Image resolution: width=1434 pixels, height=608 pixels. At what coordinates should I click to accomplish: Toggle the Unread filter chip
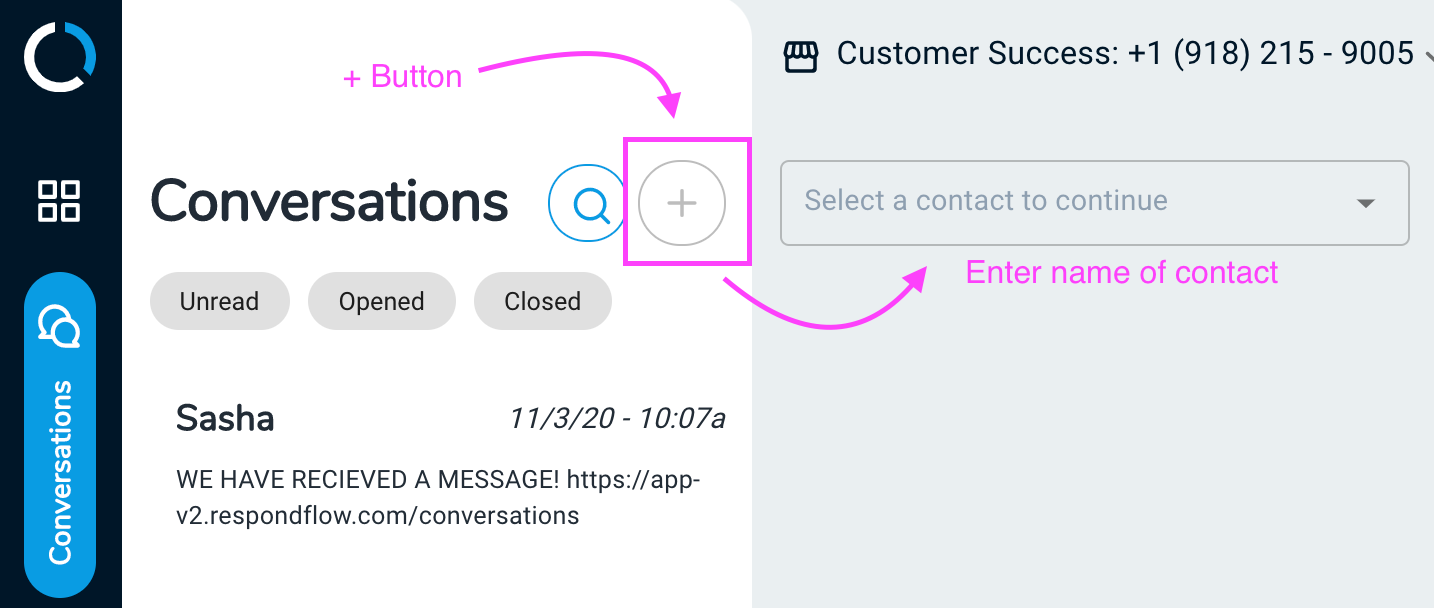[x=219, y=301]
